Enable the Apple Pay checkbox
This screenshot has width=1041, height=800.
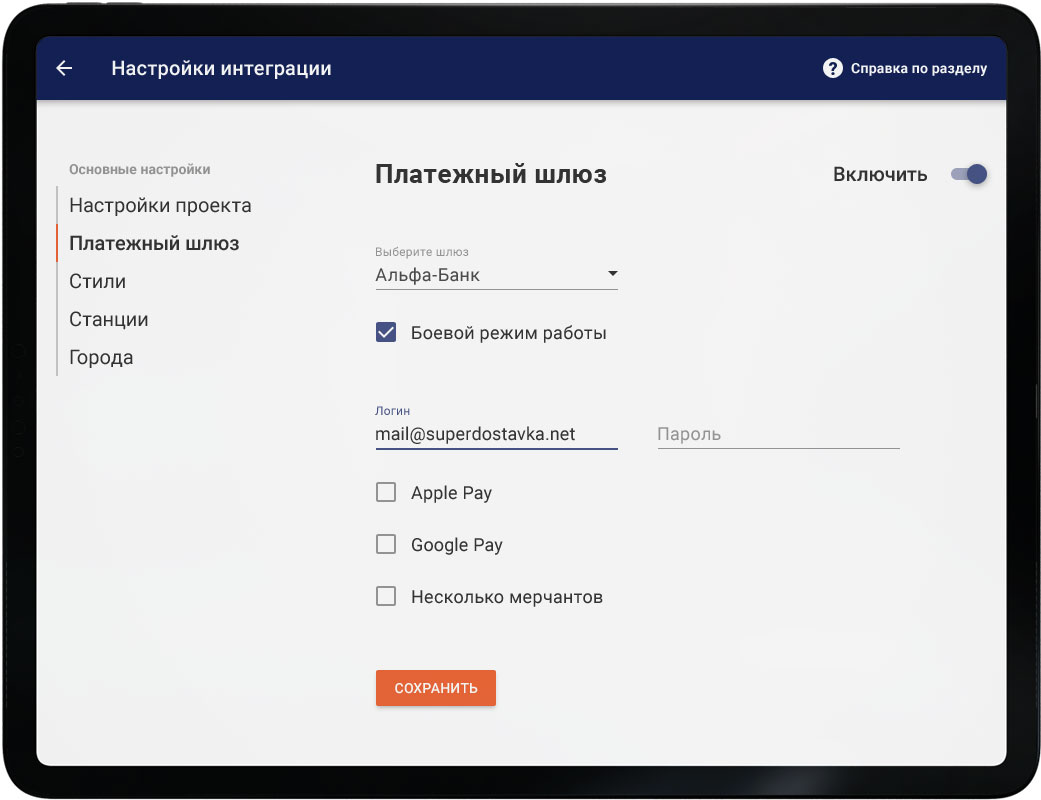[x=386, y=492]
